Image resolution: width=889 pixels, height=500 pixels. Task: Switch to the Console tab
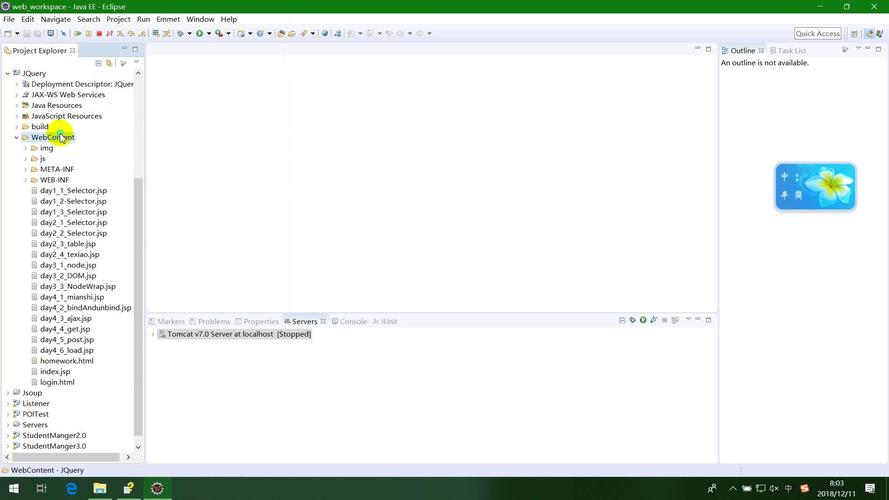349,321
